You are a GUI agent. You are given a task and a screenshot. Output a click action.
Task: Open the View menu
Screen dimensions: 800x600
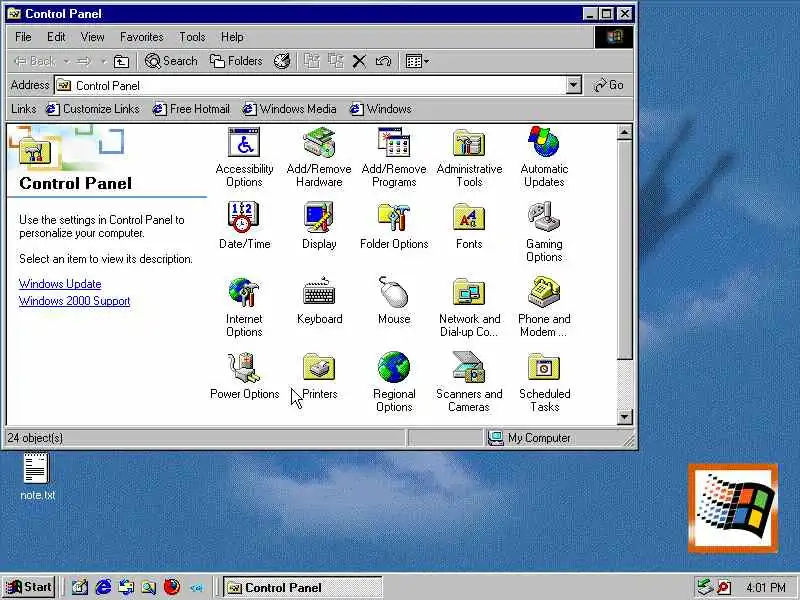[x=92, y=37]
